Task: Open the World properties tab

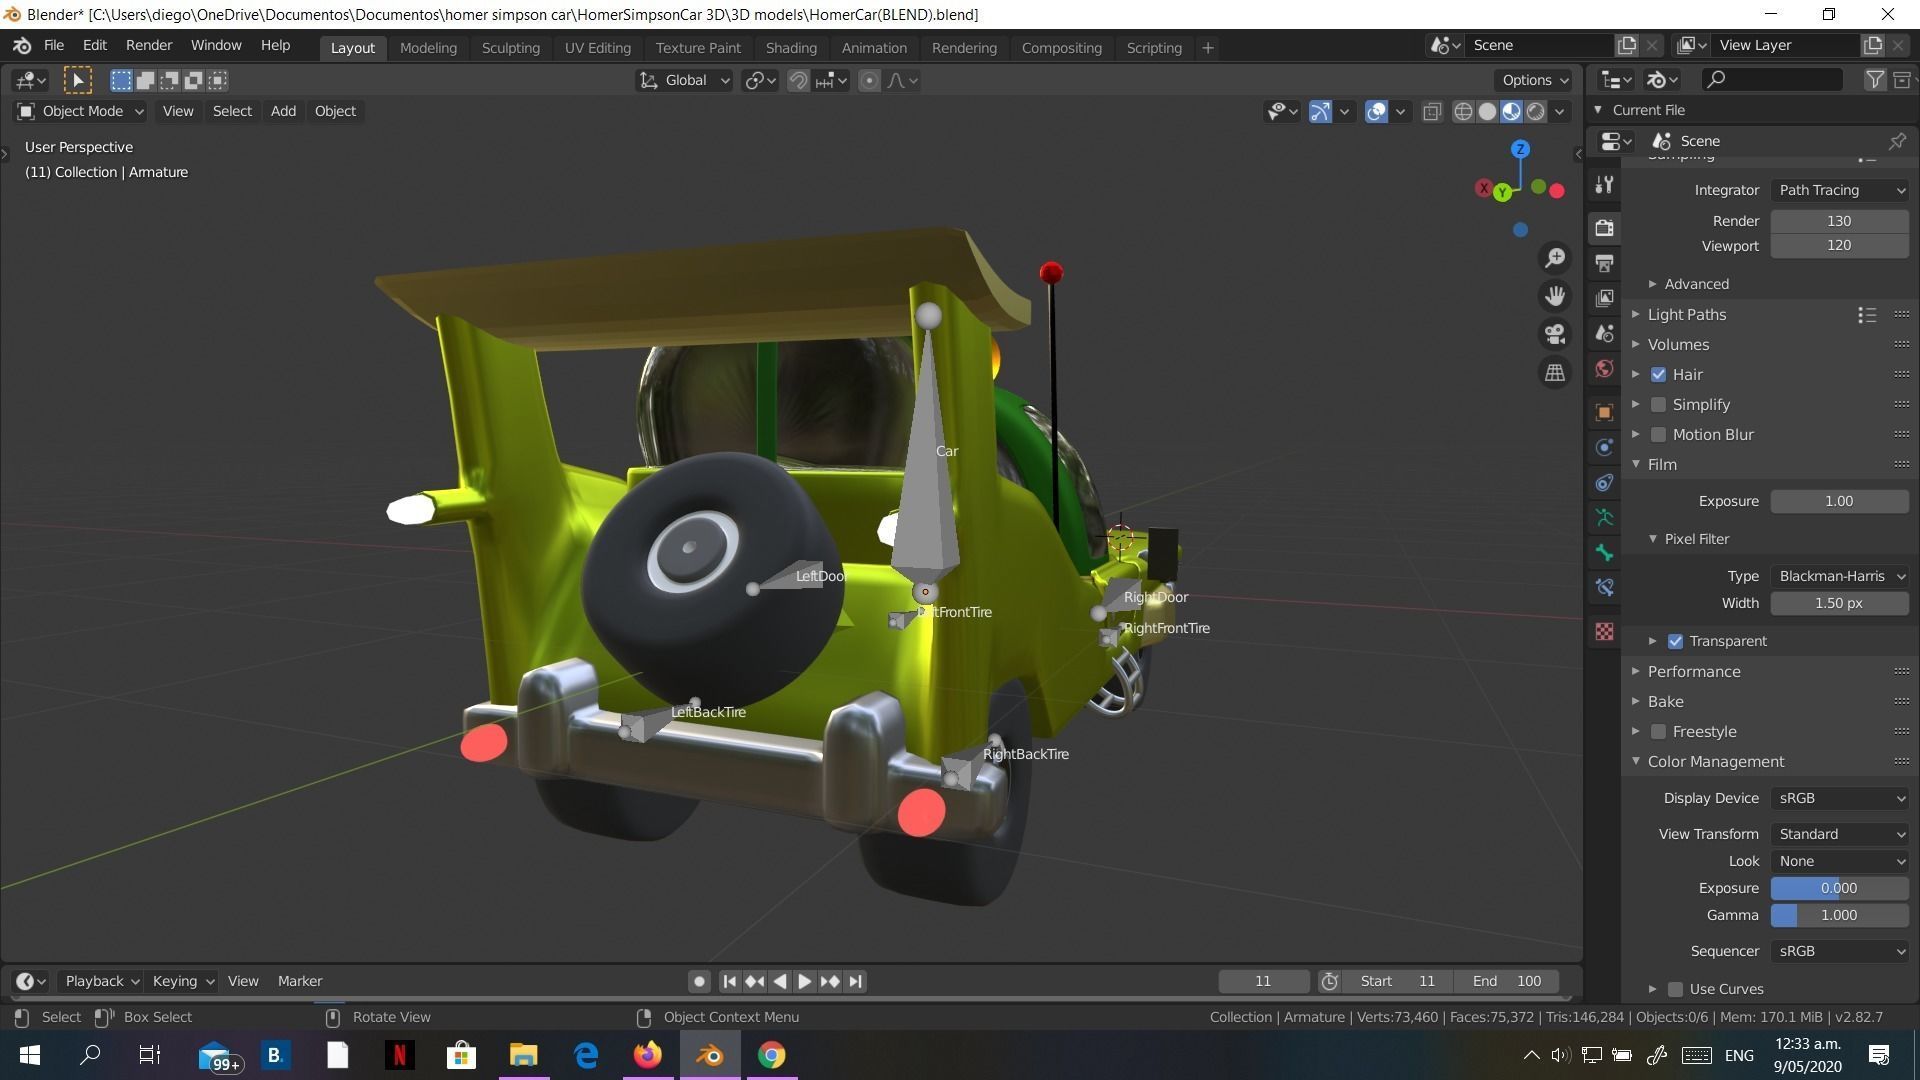Action: pyautogui.click(x=1605, y=368)
